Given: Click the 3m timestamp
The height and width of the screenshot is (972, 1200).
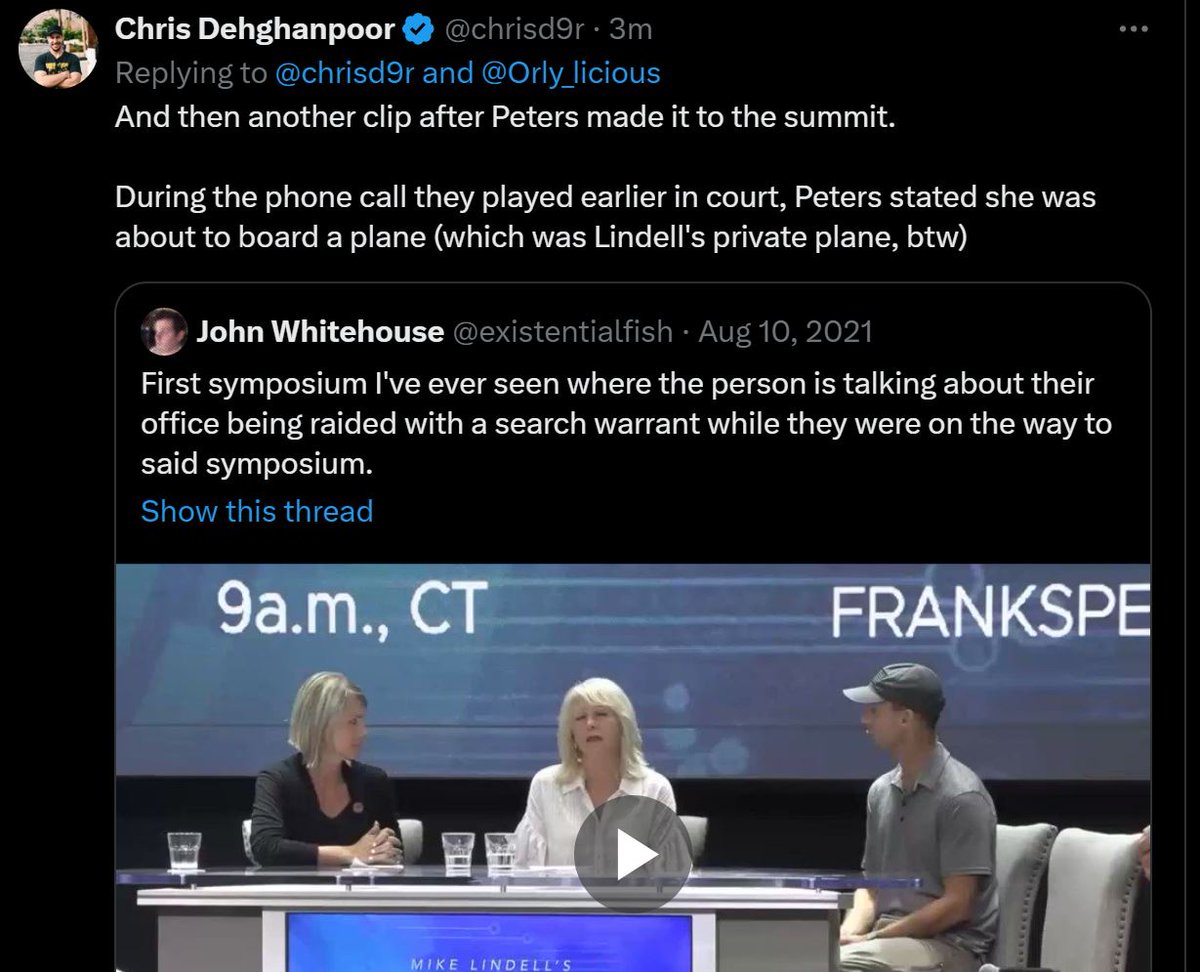Looking at the screenshot, I should pos(631,30).
